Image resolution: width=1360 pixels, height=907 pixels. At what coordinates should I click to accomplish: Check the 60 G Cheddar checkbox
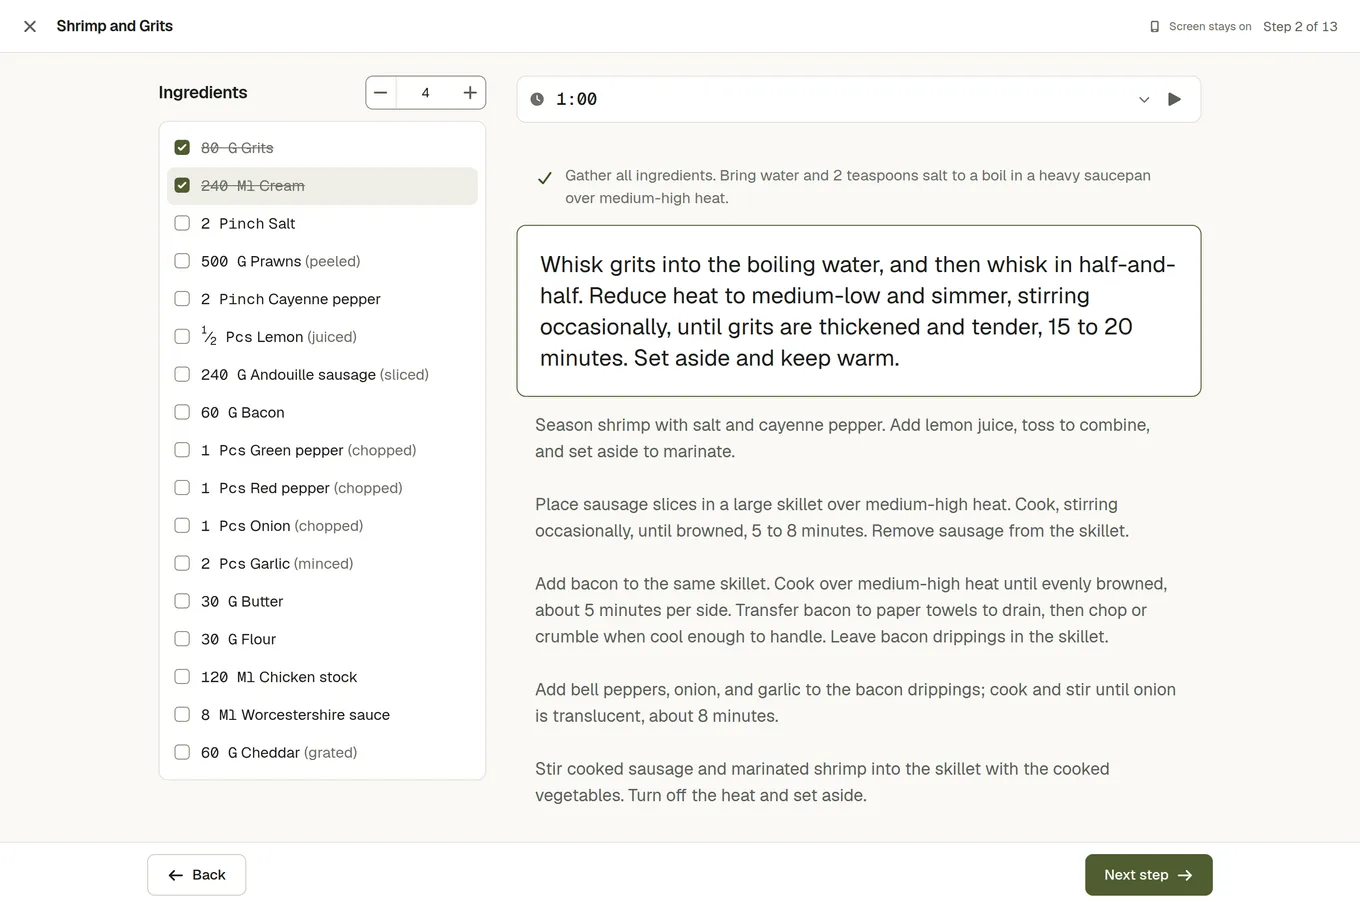pyautogui.click(x=182, y=753)
